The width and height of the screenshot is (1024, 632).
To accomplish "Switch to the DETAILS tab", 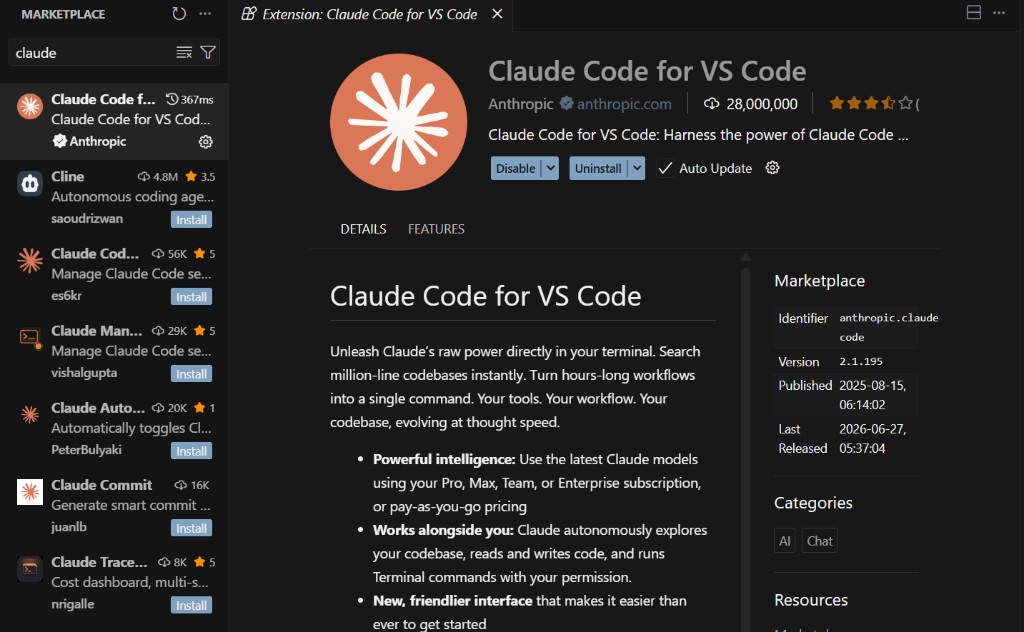I will [363, 229].
